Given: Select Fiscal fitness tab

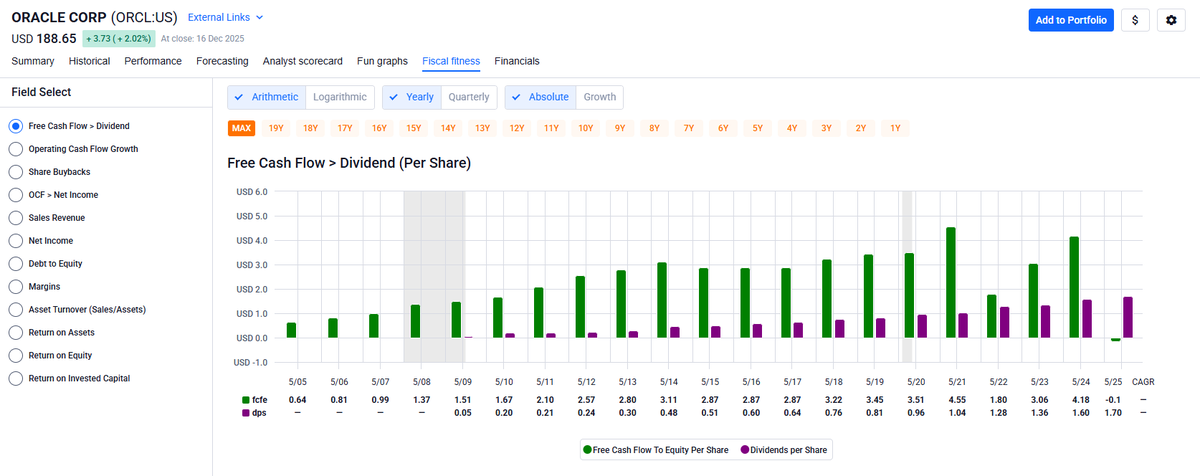Looking at the screenshot, I should coord(451,61).
